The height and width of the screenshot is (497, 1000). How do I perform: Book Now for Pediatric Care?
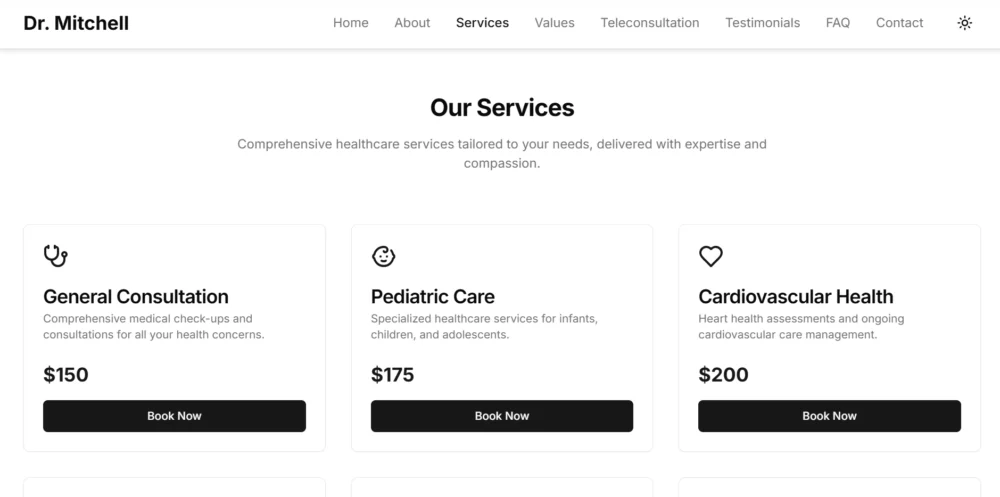click(502, 416)
